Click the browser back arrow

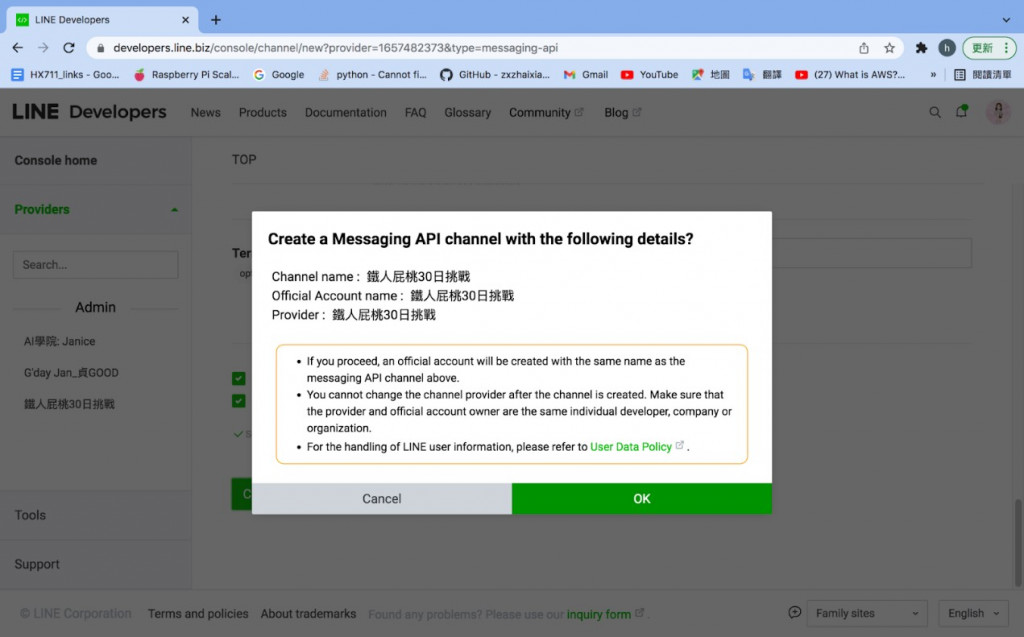click(x=18, y=48)
